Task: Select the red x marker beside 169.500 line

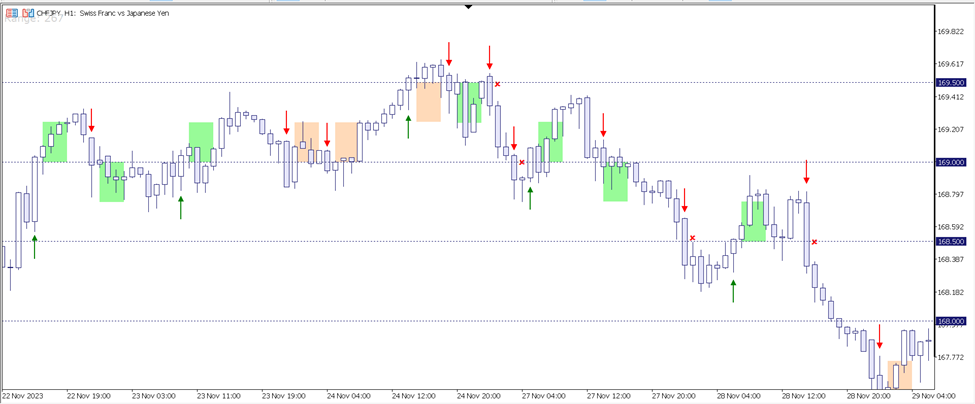Action: coord(497,83)
